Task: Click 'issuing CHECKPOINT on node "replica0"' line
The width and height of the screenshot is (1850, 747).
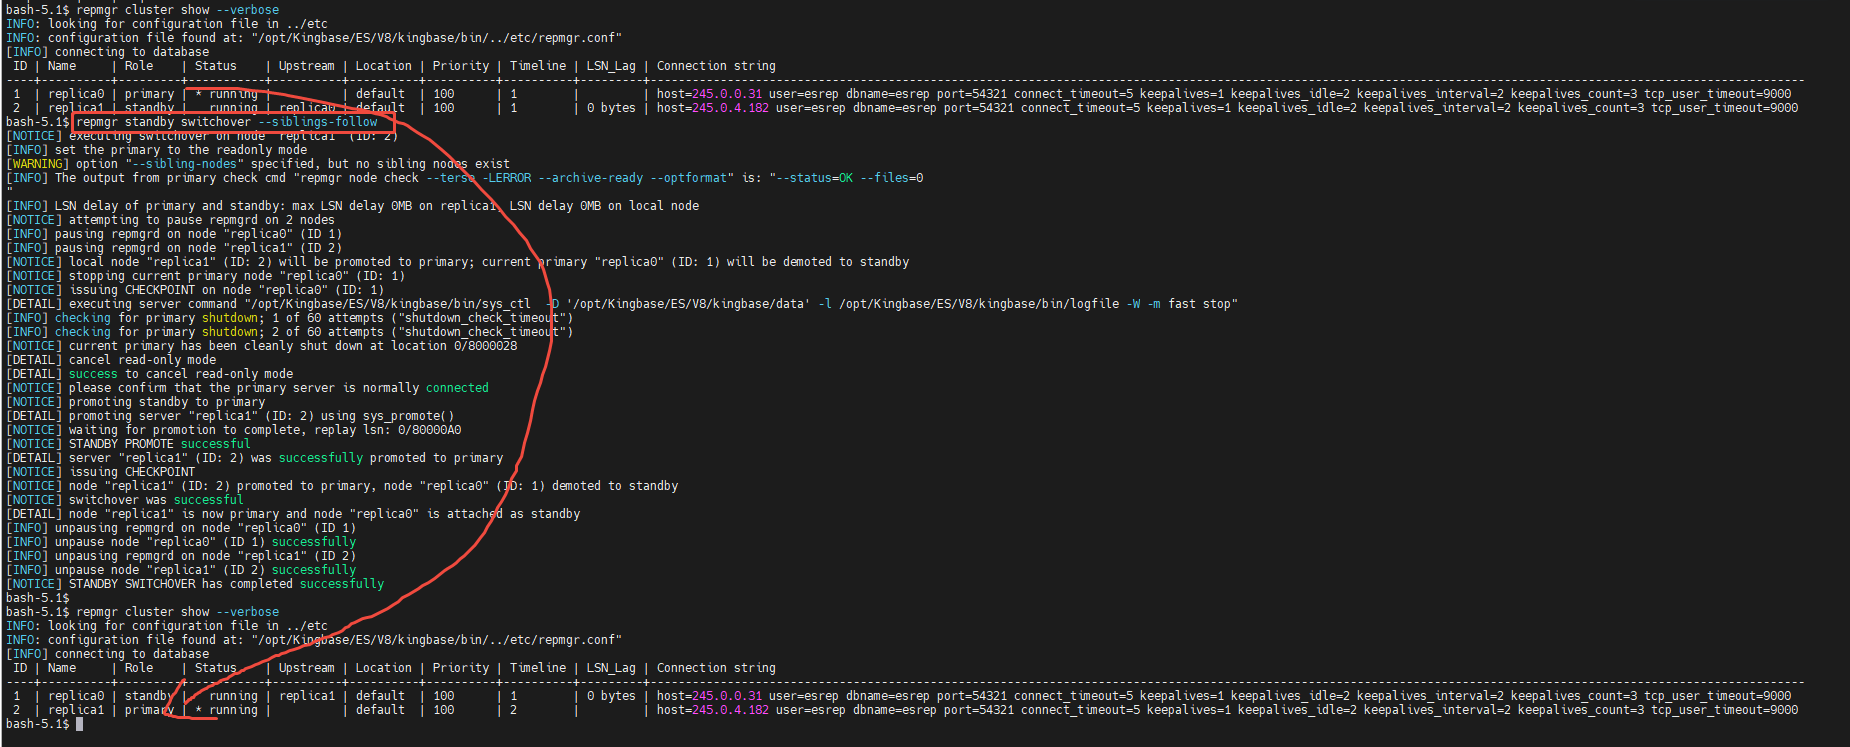Action: [x=195, y=290]
